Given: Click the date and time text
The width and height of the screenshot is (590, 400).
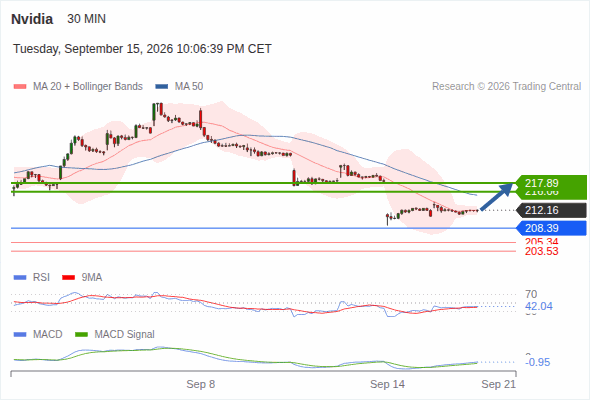Looking at the screenshot, I should [x=142, y=49].
